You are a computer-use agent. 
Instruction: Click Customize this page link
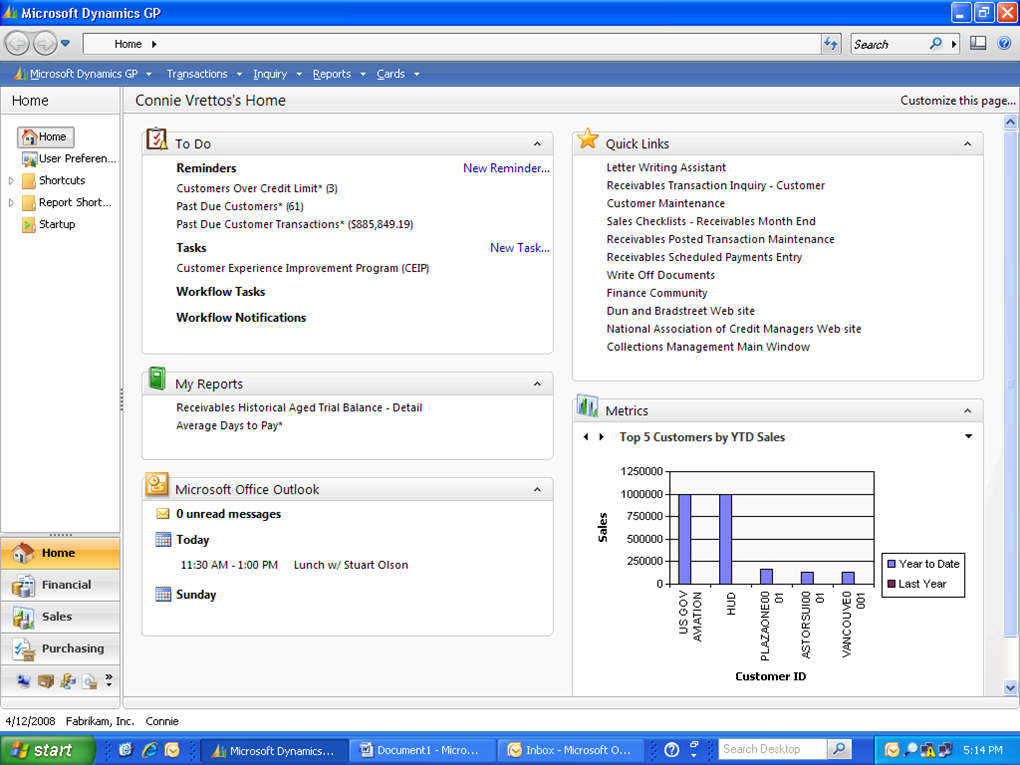tap(958, 100)
